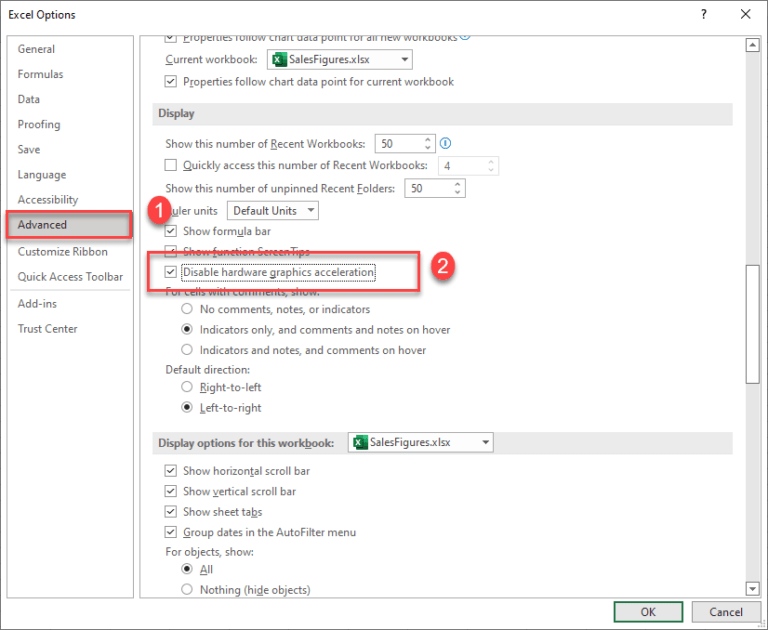Screen dimensions: 768x630
Task: Toggle Show vertical scroll bar
Action: (170, 491)
